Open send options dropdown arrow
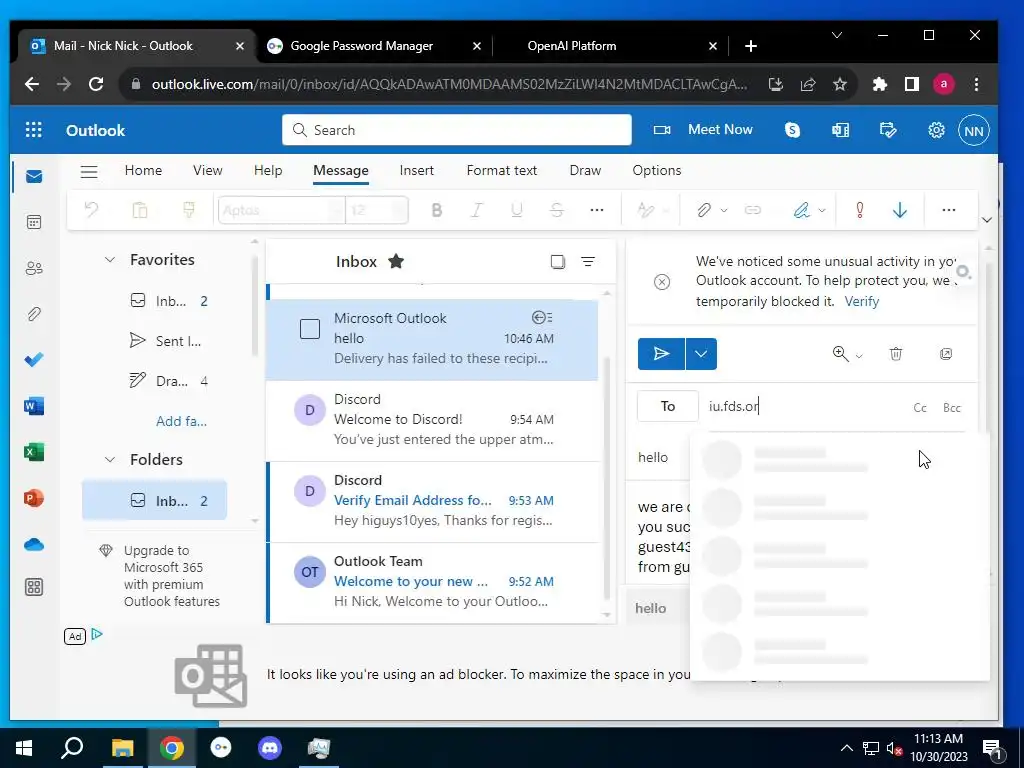This screenshot has height=768, width=1024. pos(701,354)
